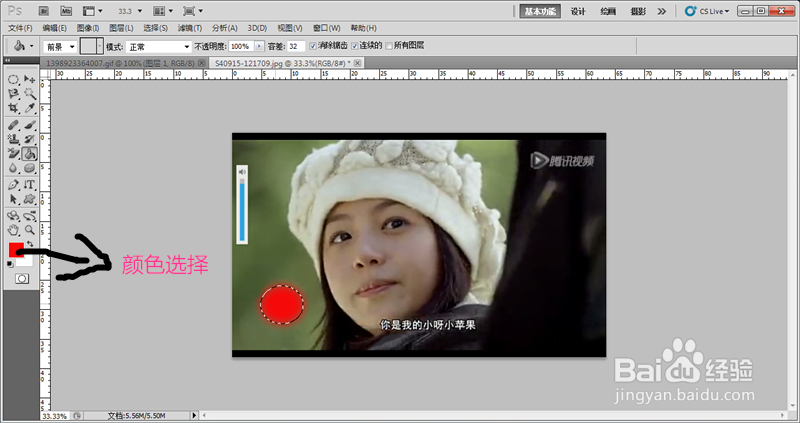Switch to 摄影 workspace
Viewport: 800px width, 423px height.
click(x=638, y=11)
